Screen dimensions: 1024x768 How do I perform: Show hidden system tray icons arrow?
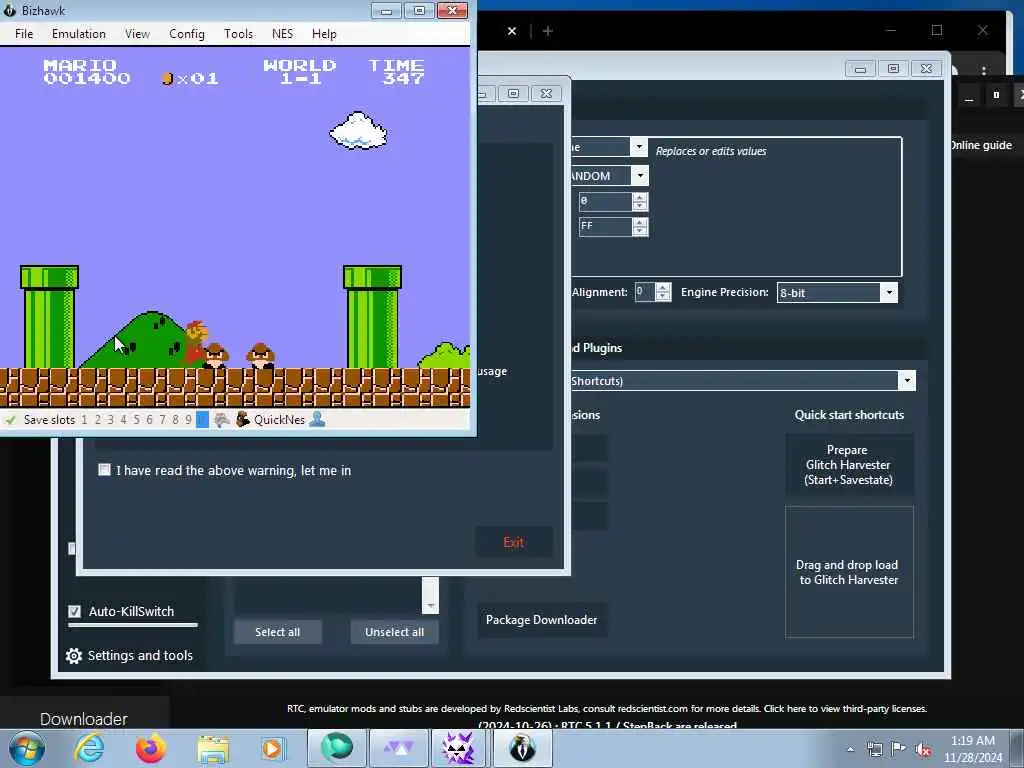pyautogui.click(x=850, y=749)
